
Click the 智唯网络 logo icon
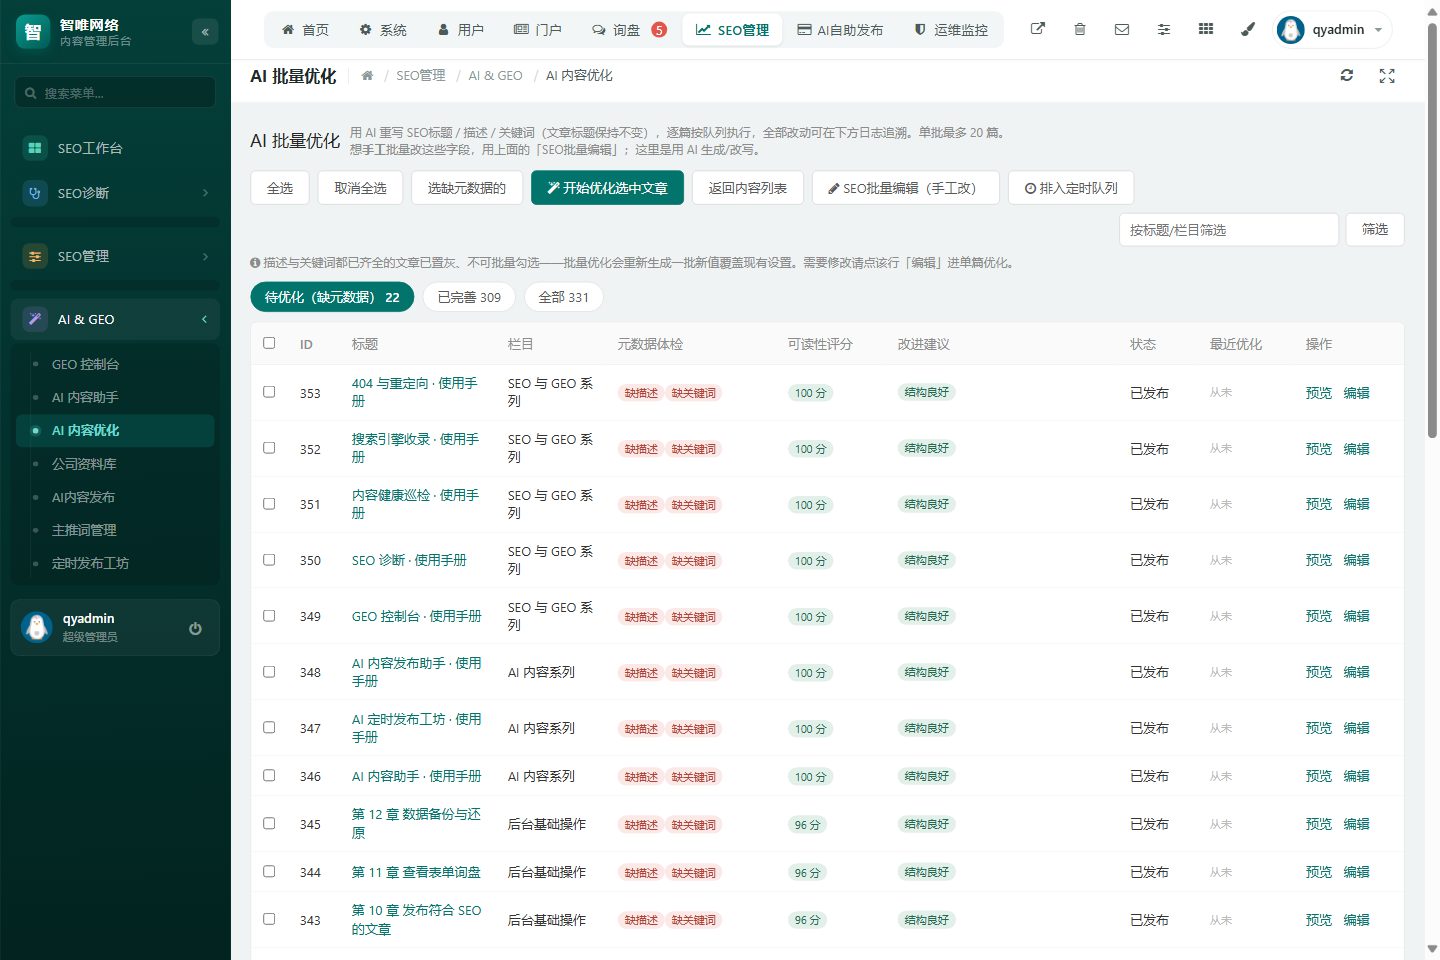pyautogui.click(x=33, y=32)
